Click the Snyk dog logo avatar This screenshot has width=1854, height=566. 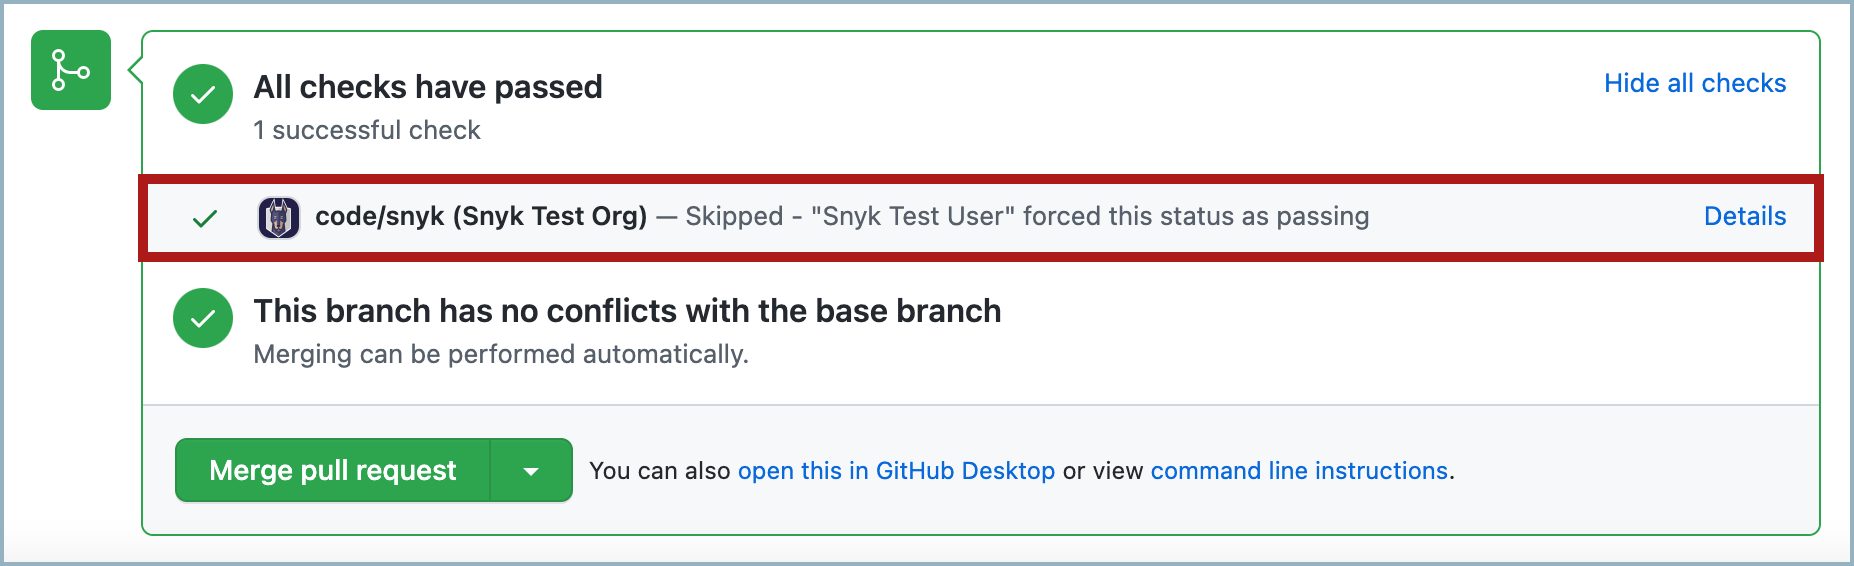[x=279, y=217]
